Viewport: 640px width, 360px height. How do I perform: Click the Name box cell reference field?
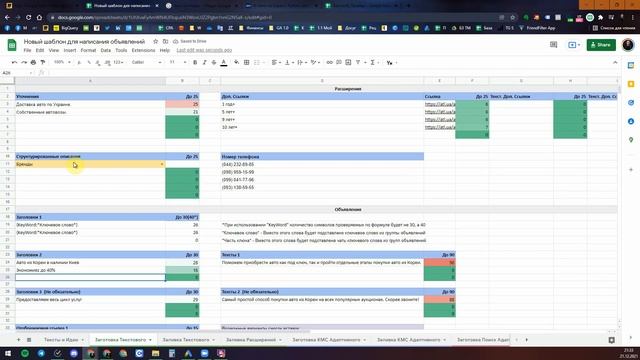pos(16,73)
